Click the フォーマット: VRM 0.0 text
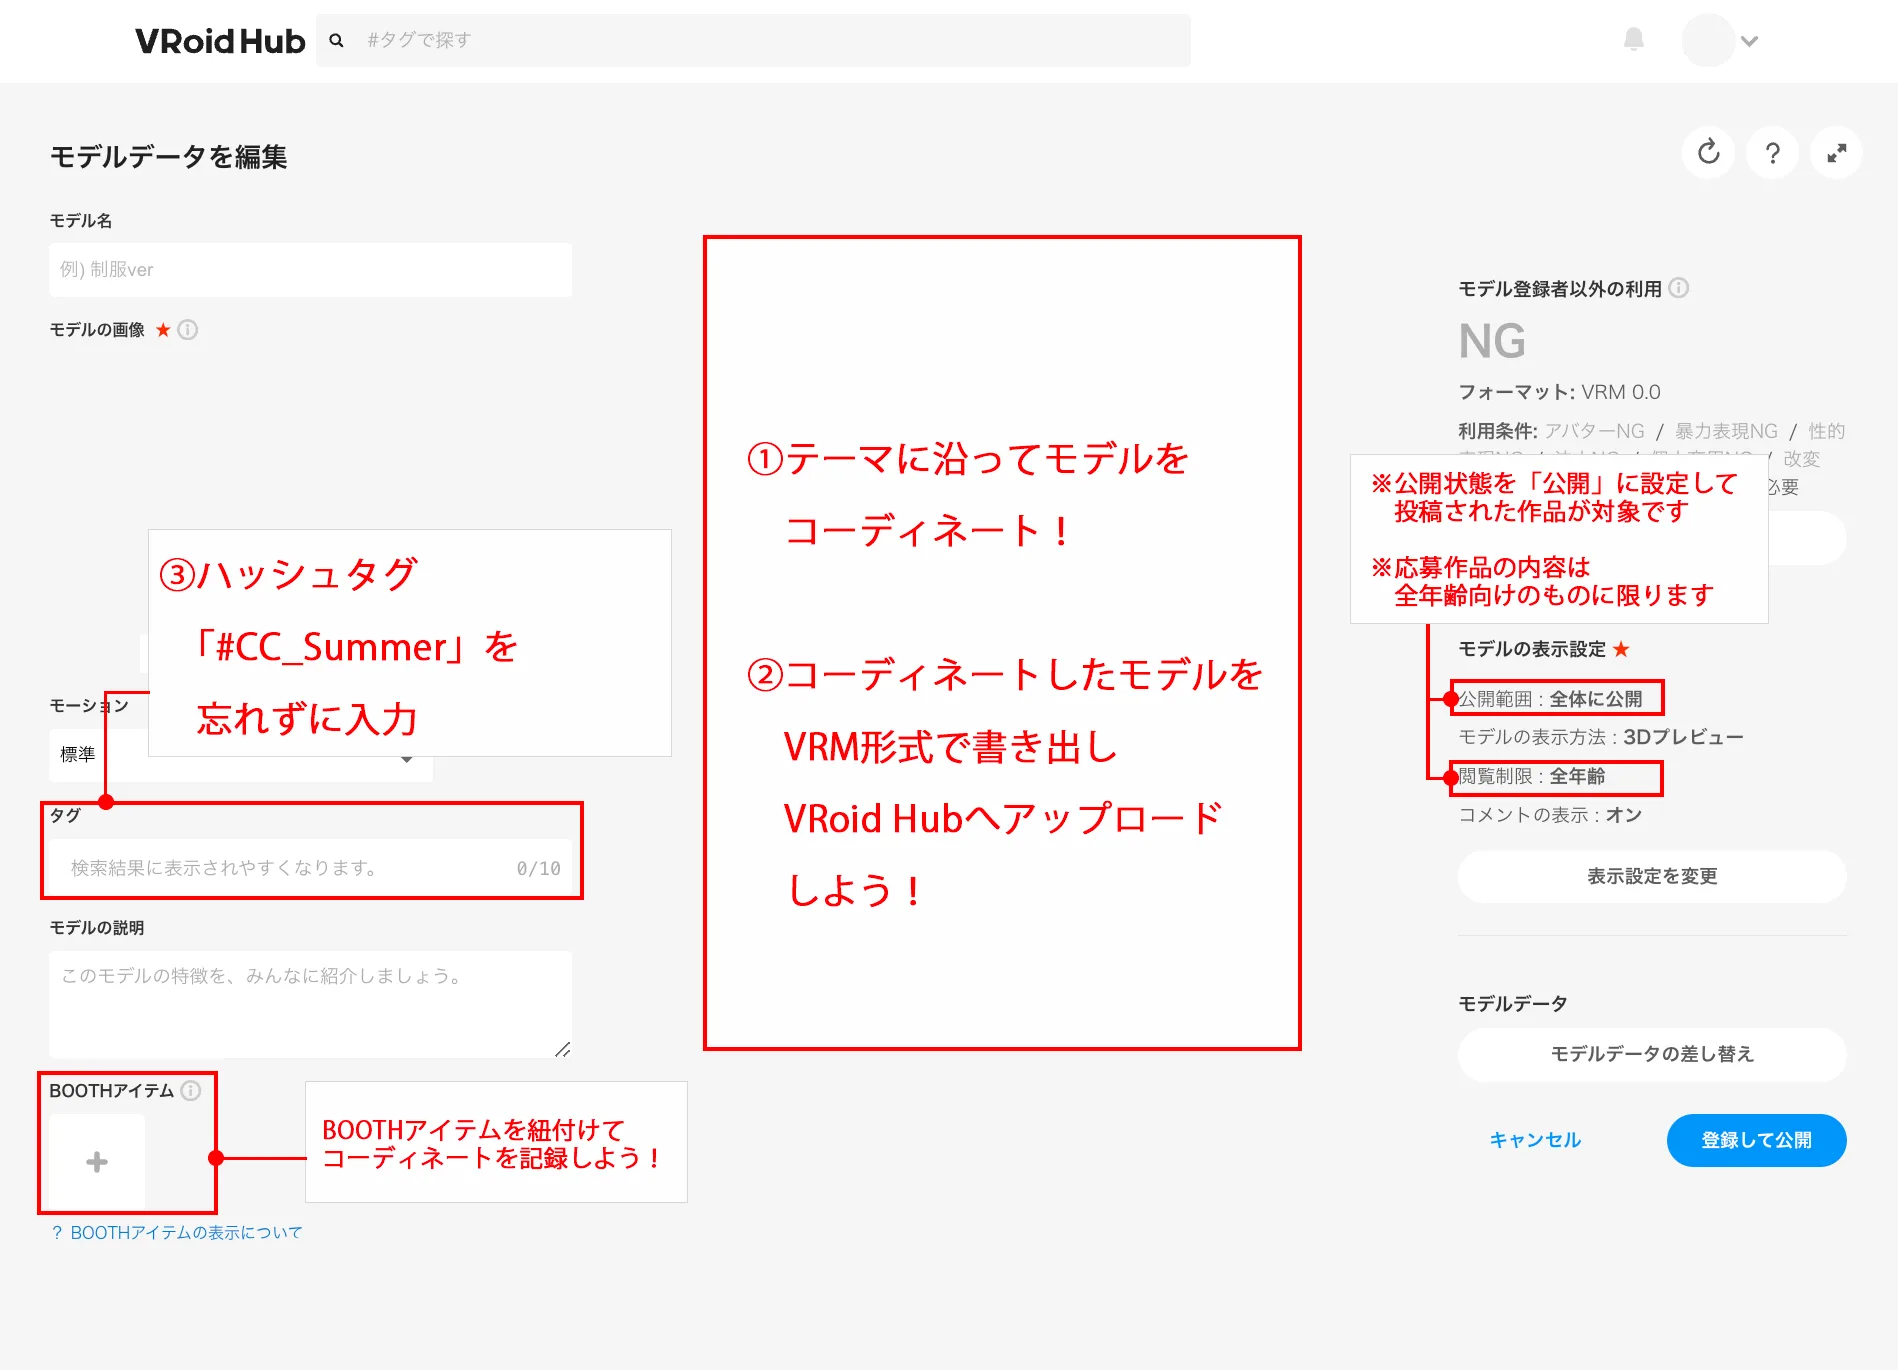This screenshot has height=1370, width=1898. click(1559, 392)
